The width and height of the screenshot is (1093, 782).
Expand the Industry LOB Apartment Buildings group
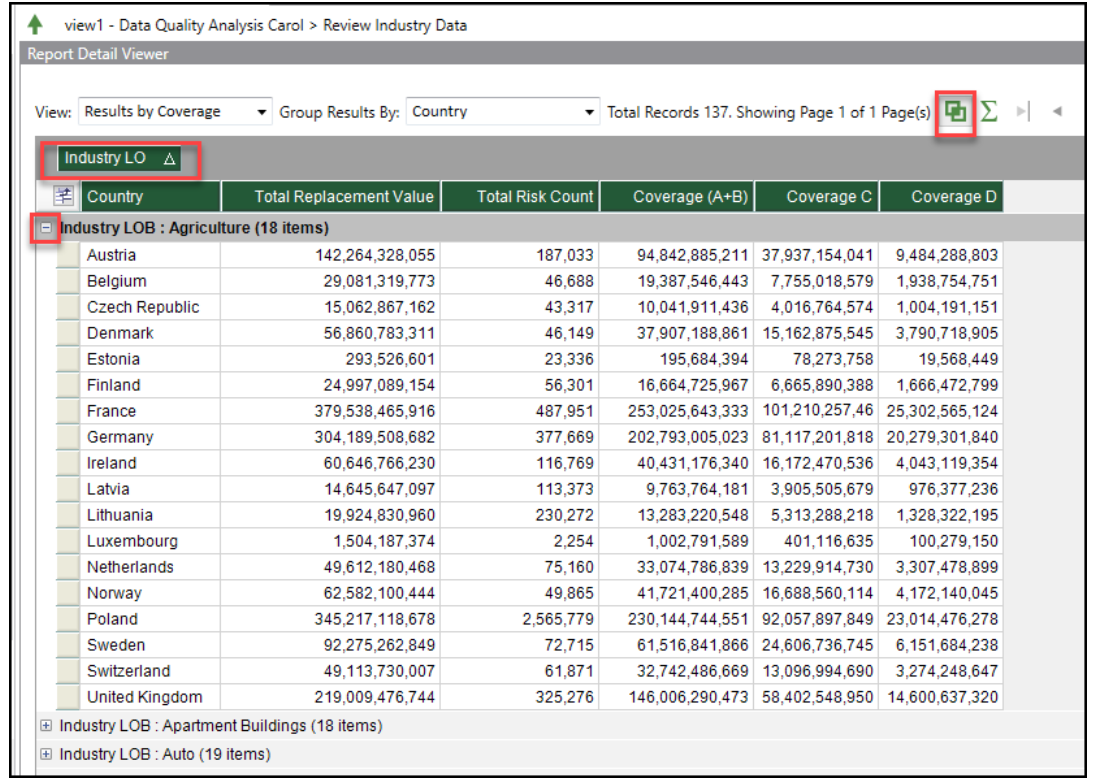(x=46, y=726)
